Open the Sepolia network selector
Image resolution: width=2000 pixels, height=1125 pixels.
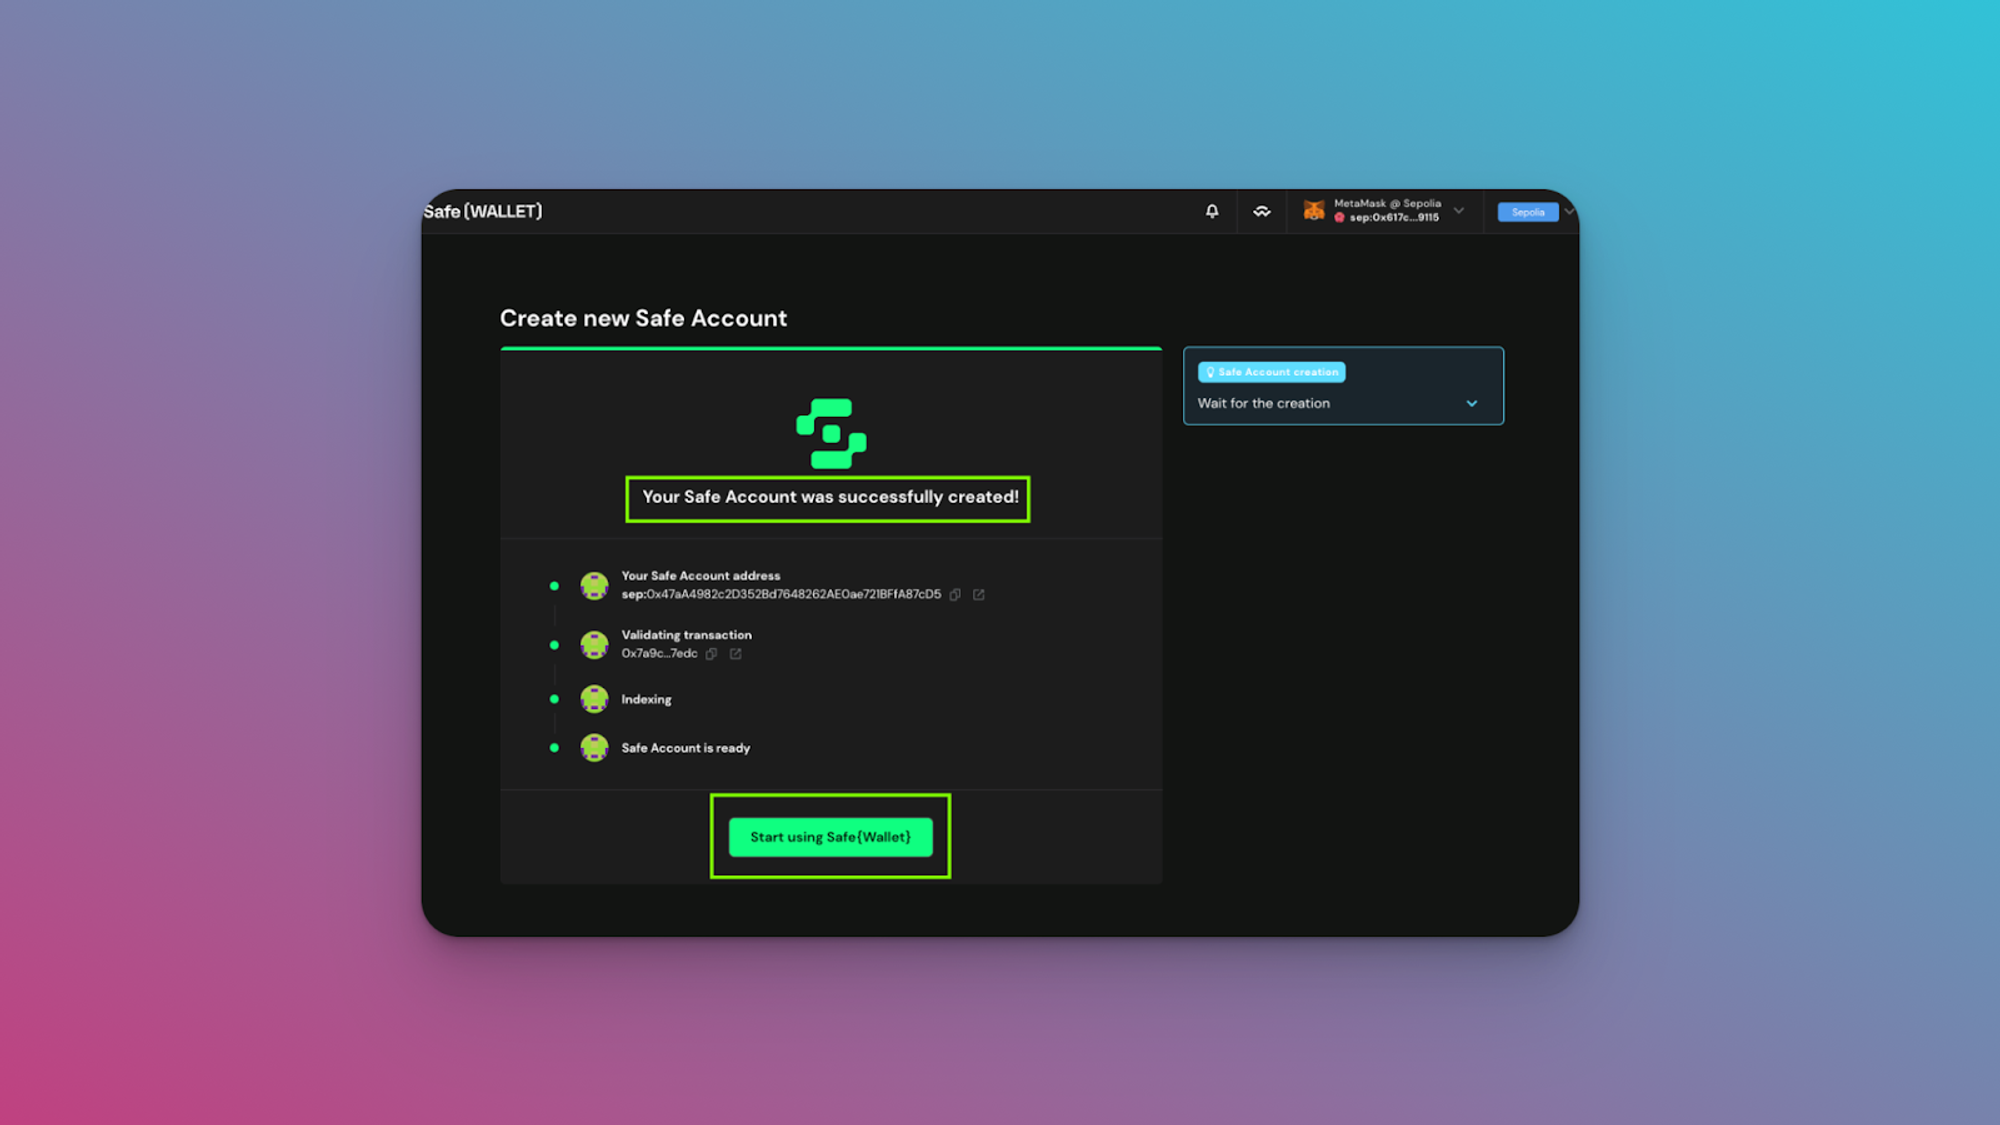pos(1527,212)
